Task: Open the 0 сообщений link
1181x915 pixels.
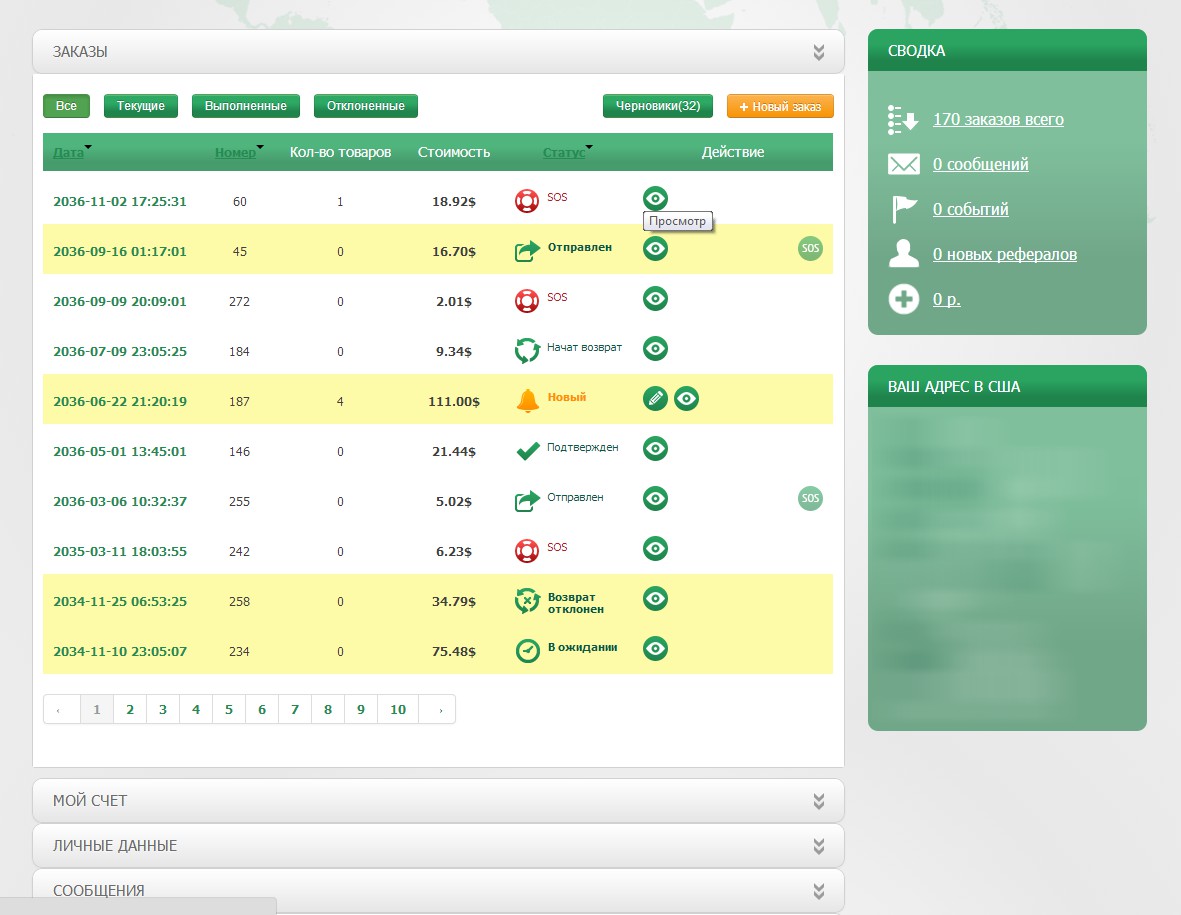Action: (x=981, y=164)
